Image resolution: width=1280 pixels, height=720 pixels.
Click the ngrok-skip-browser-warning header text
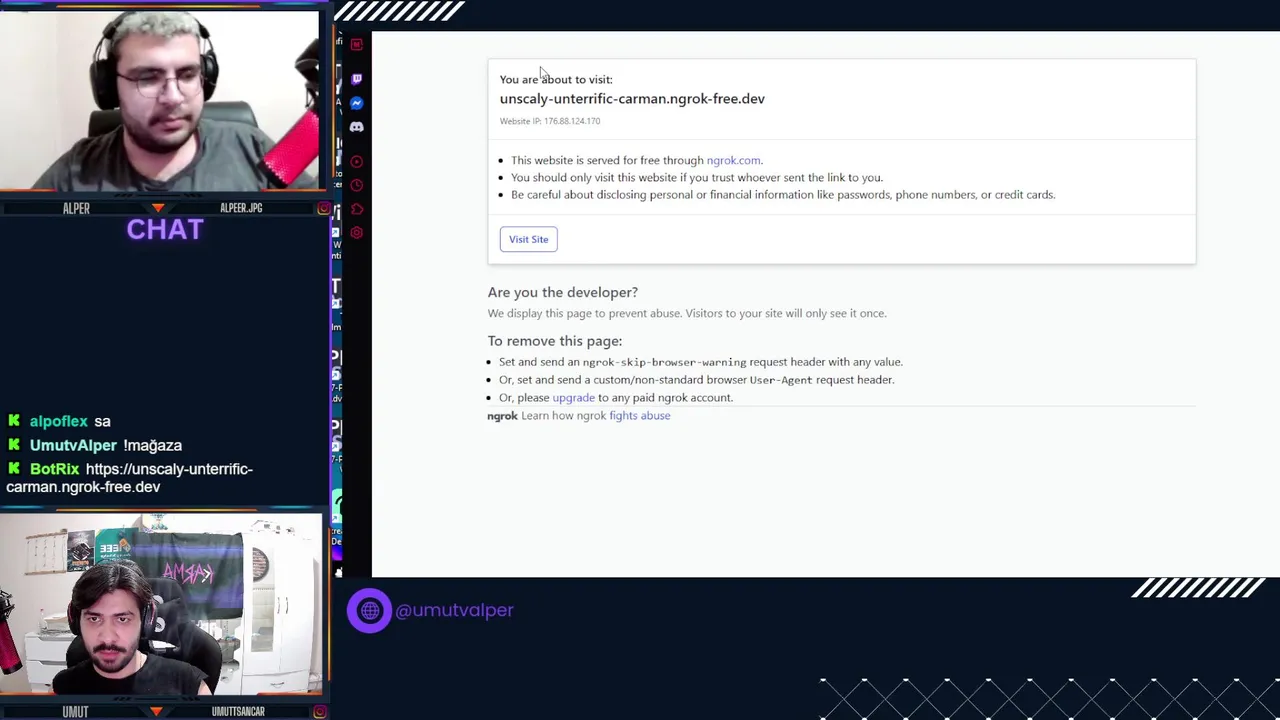pos(664,362)
